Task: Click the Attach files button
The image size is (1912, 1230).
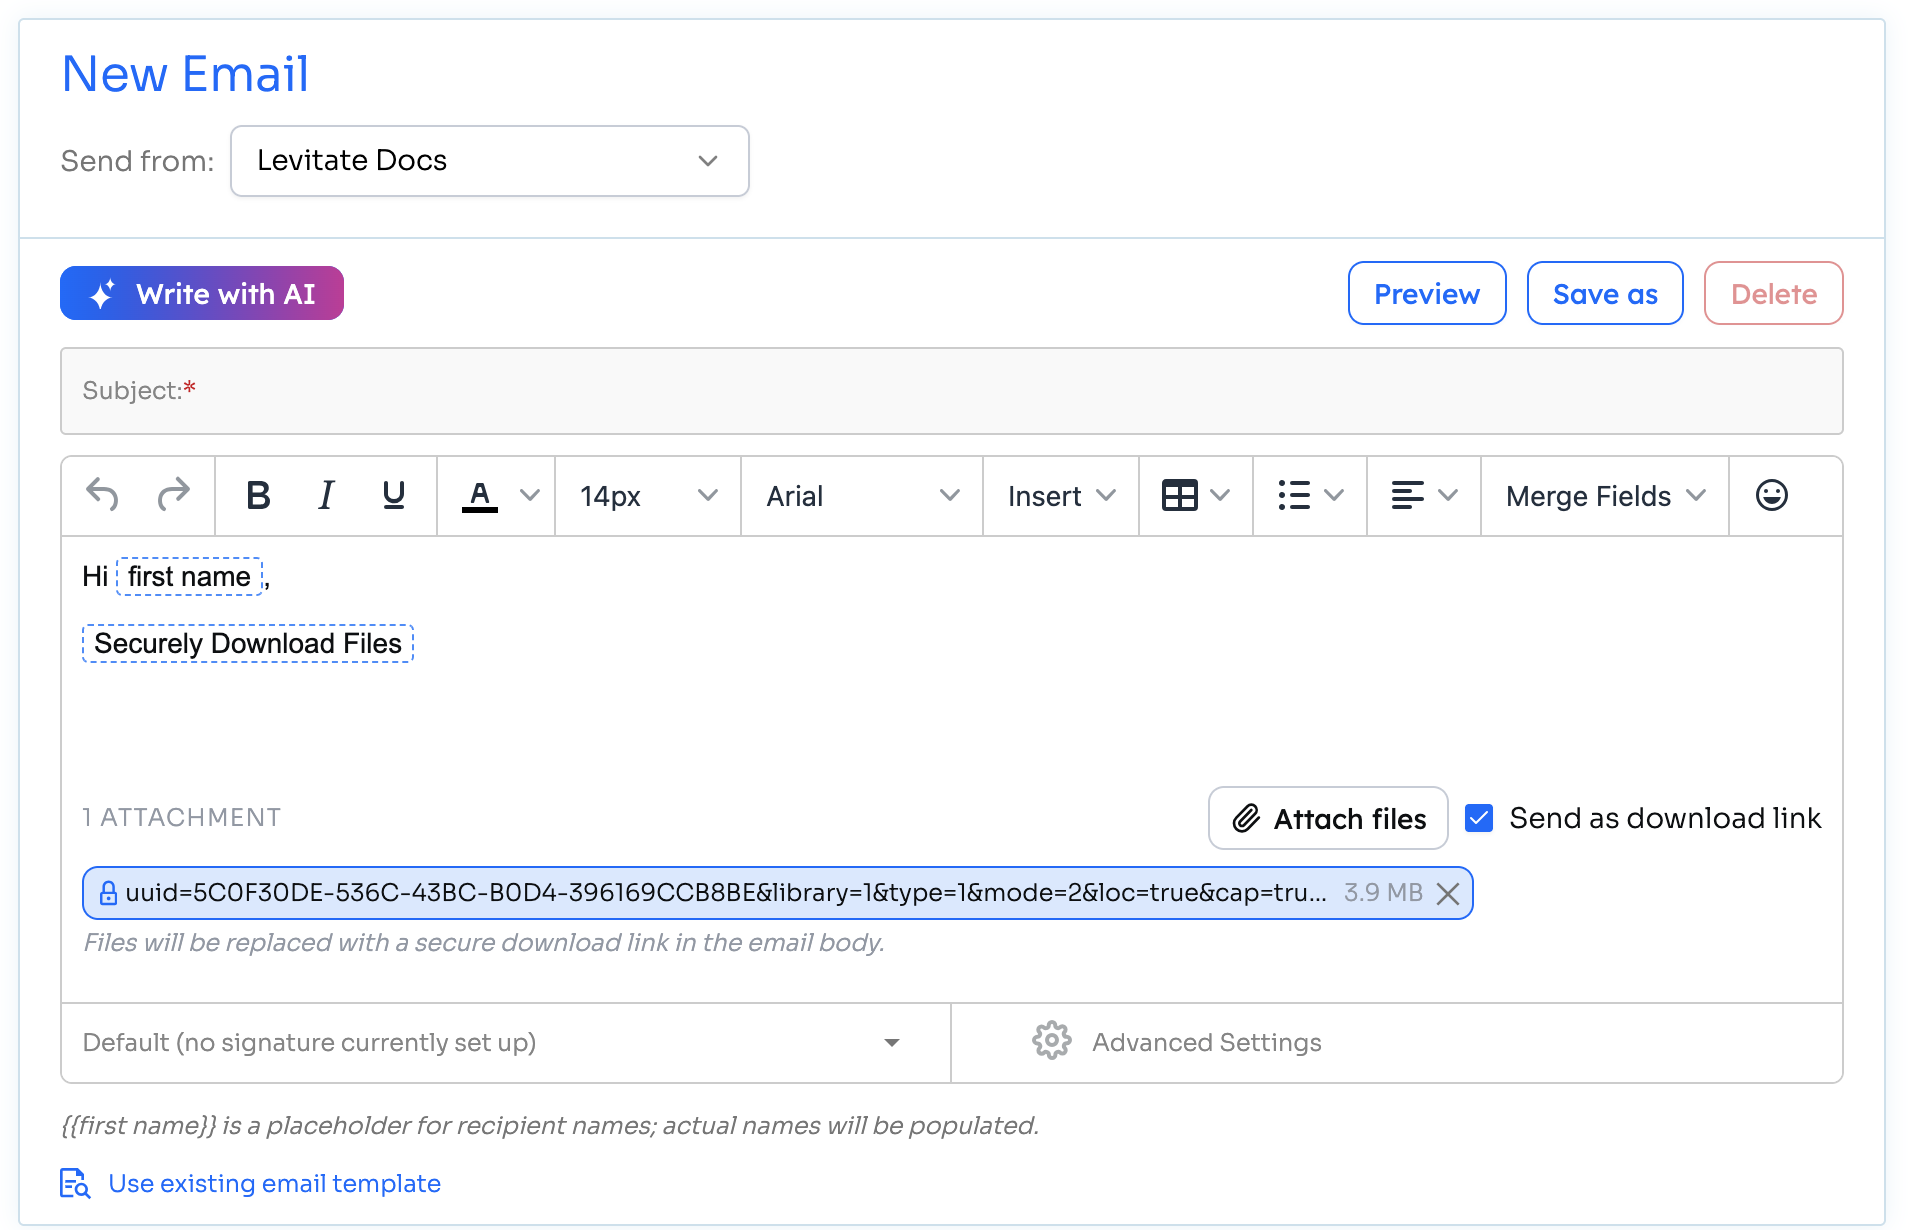Action: click(x=1328, y=818)
